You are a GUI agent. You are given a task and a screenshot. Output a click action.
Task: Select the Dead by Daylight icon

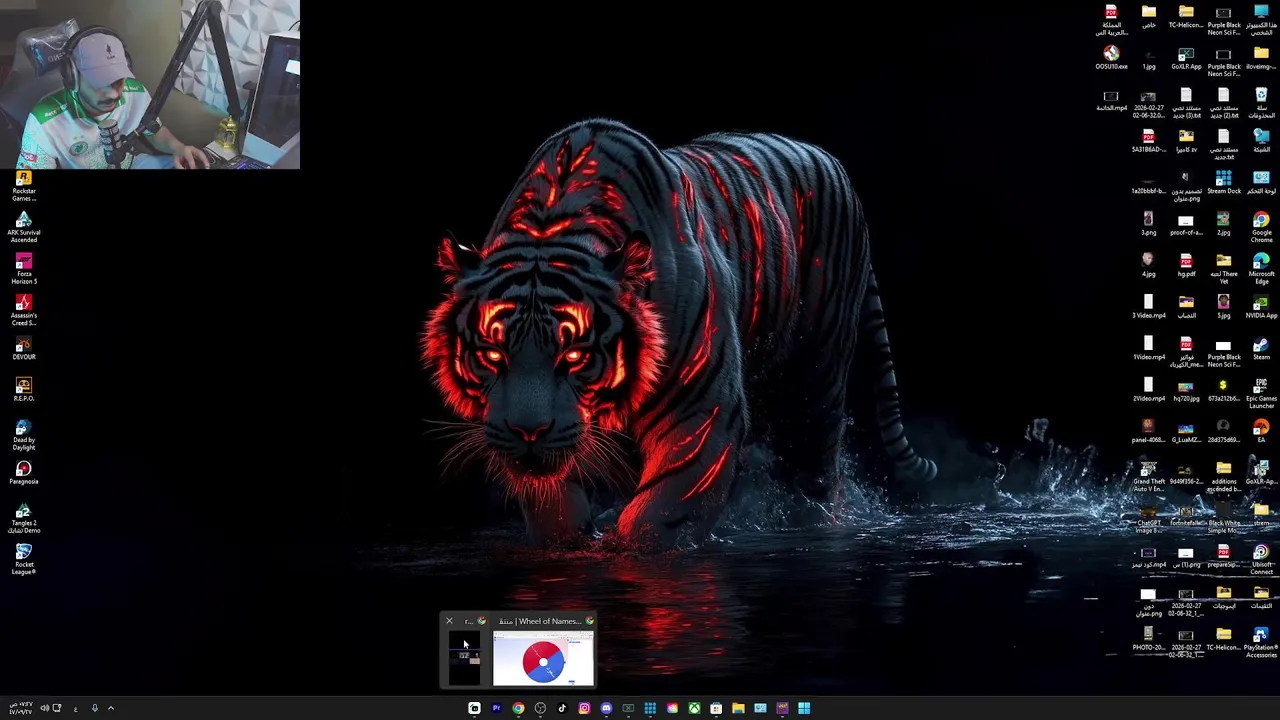pyautogui.click(x=24, y=436)
